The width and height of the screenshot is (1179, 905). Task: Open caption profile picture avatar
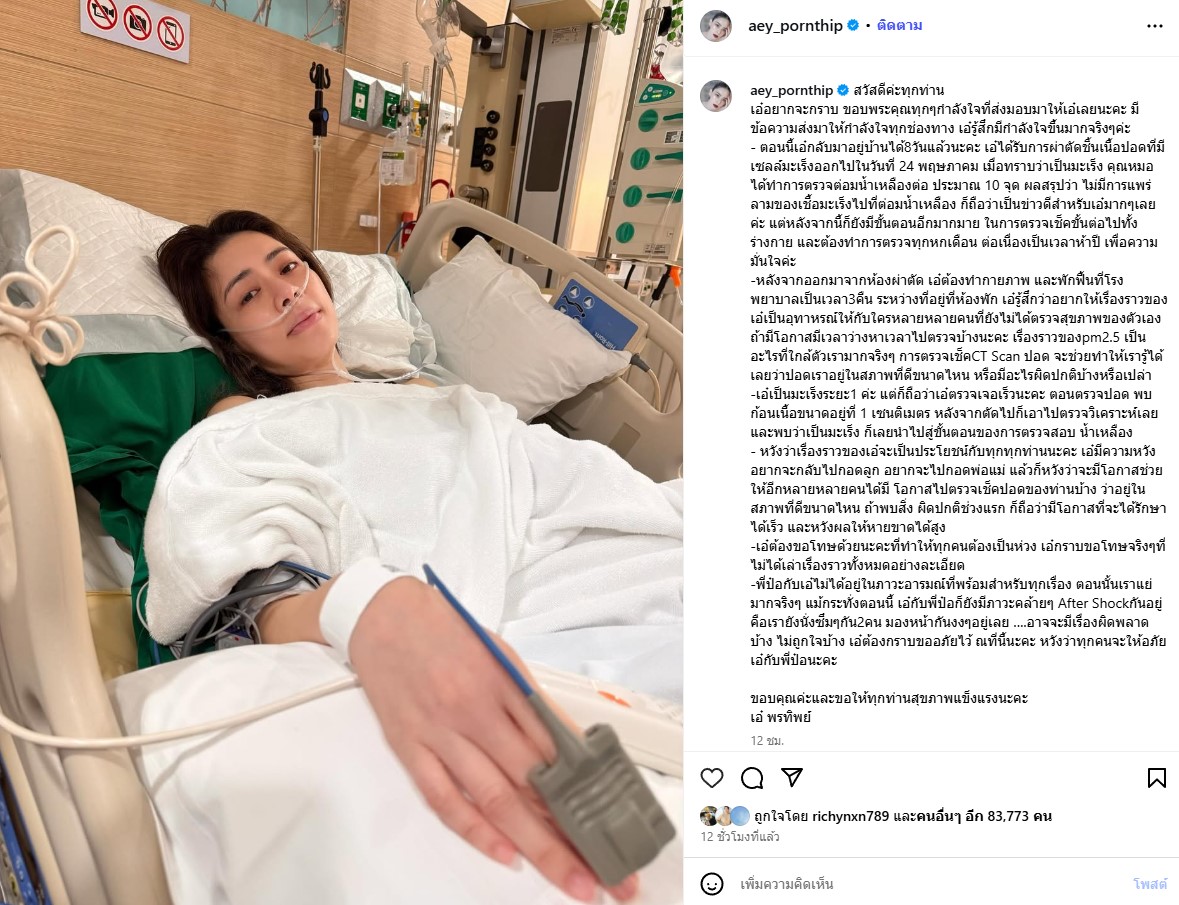[716, 95]
